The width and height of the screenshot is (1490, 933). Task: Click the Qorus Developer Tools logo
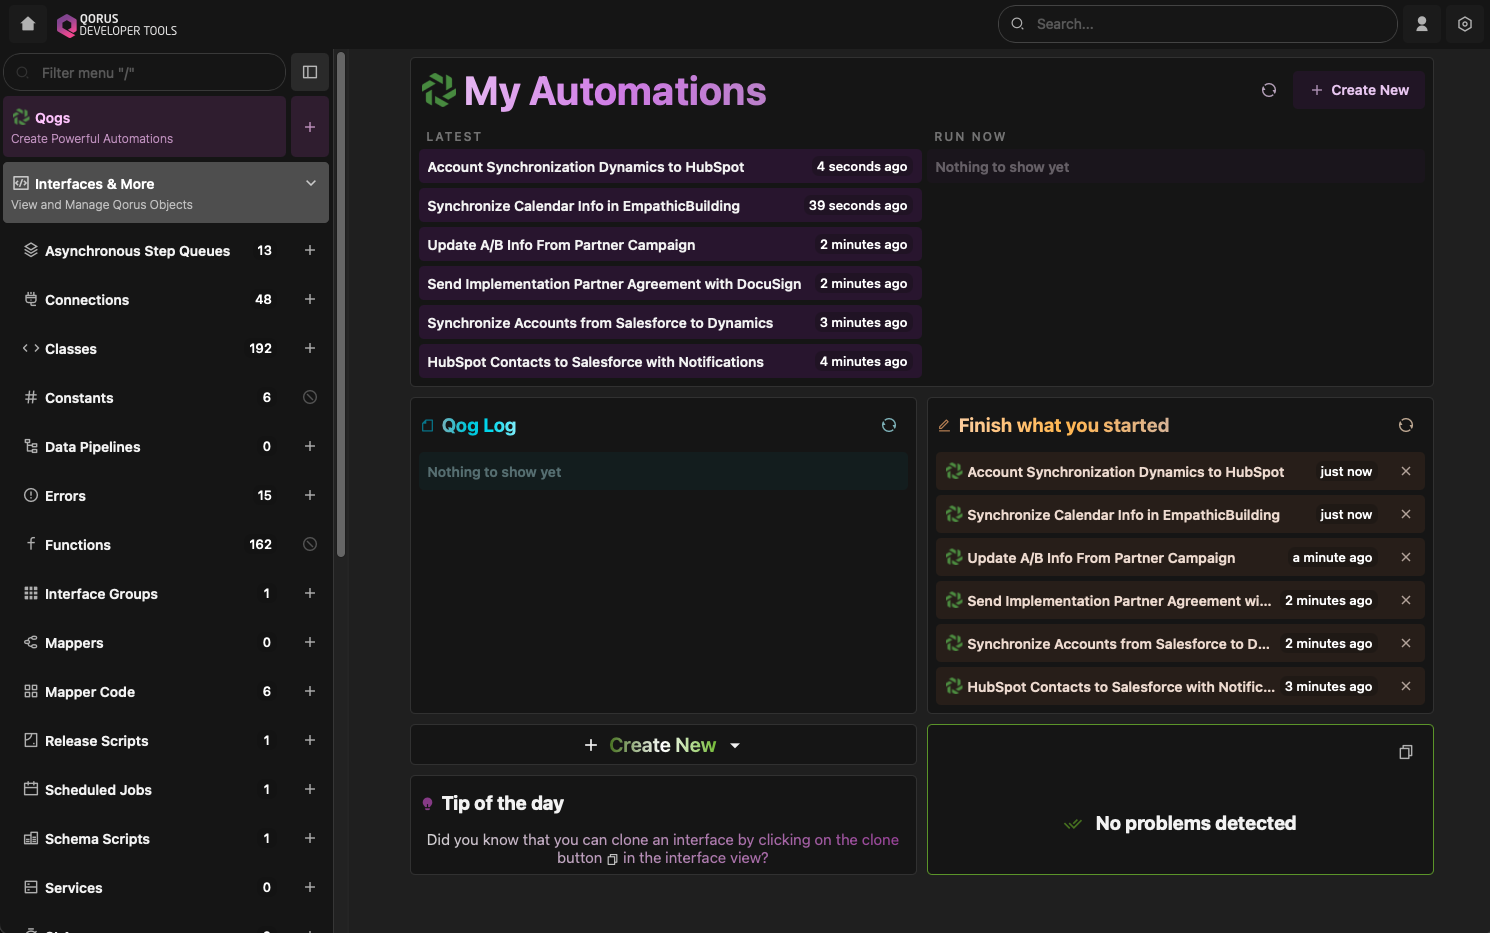point(116,25)
